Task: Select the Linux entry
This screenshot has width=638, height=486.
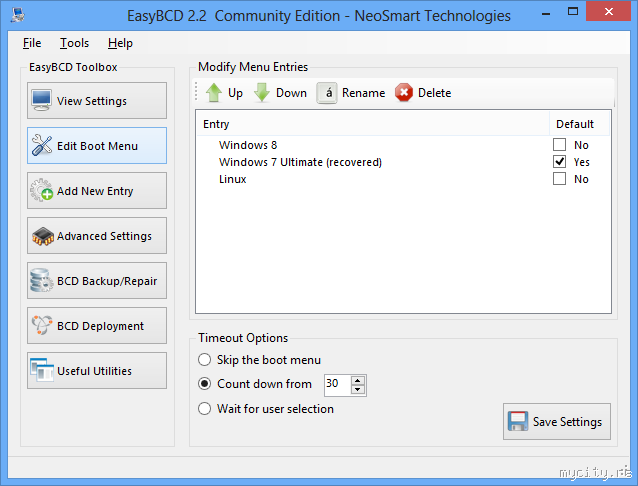Action: (232, 179)
